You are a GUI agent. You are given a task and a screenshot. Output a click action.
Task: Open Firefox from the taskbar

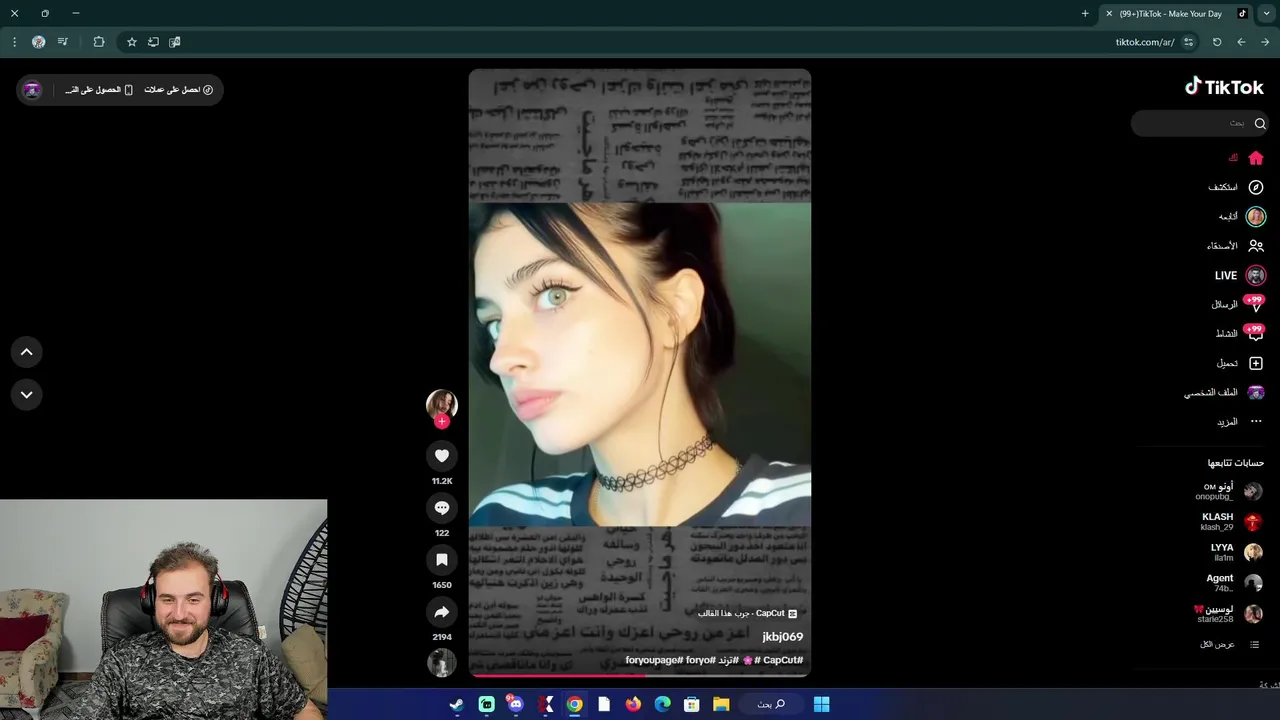coord(633,704)
